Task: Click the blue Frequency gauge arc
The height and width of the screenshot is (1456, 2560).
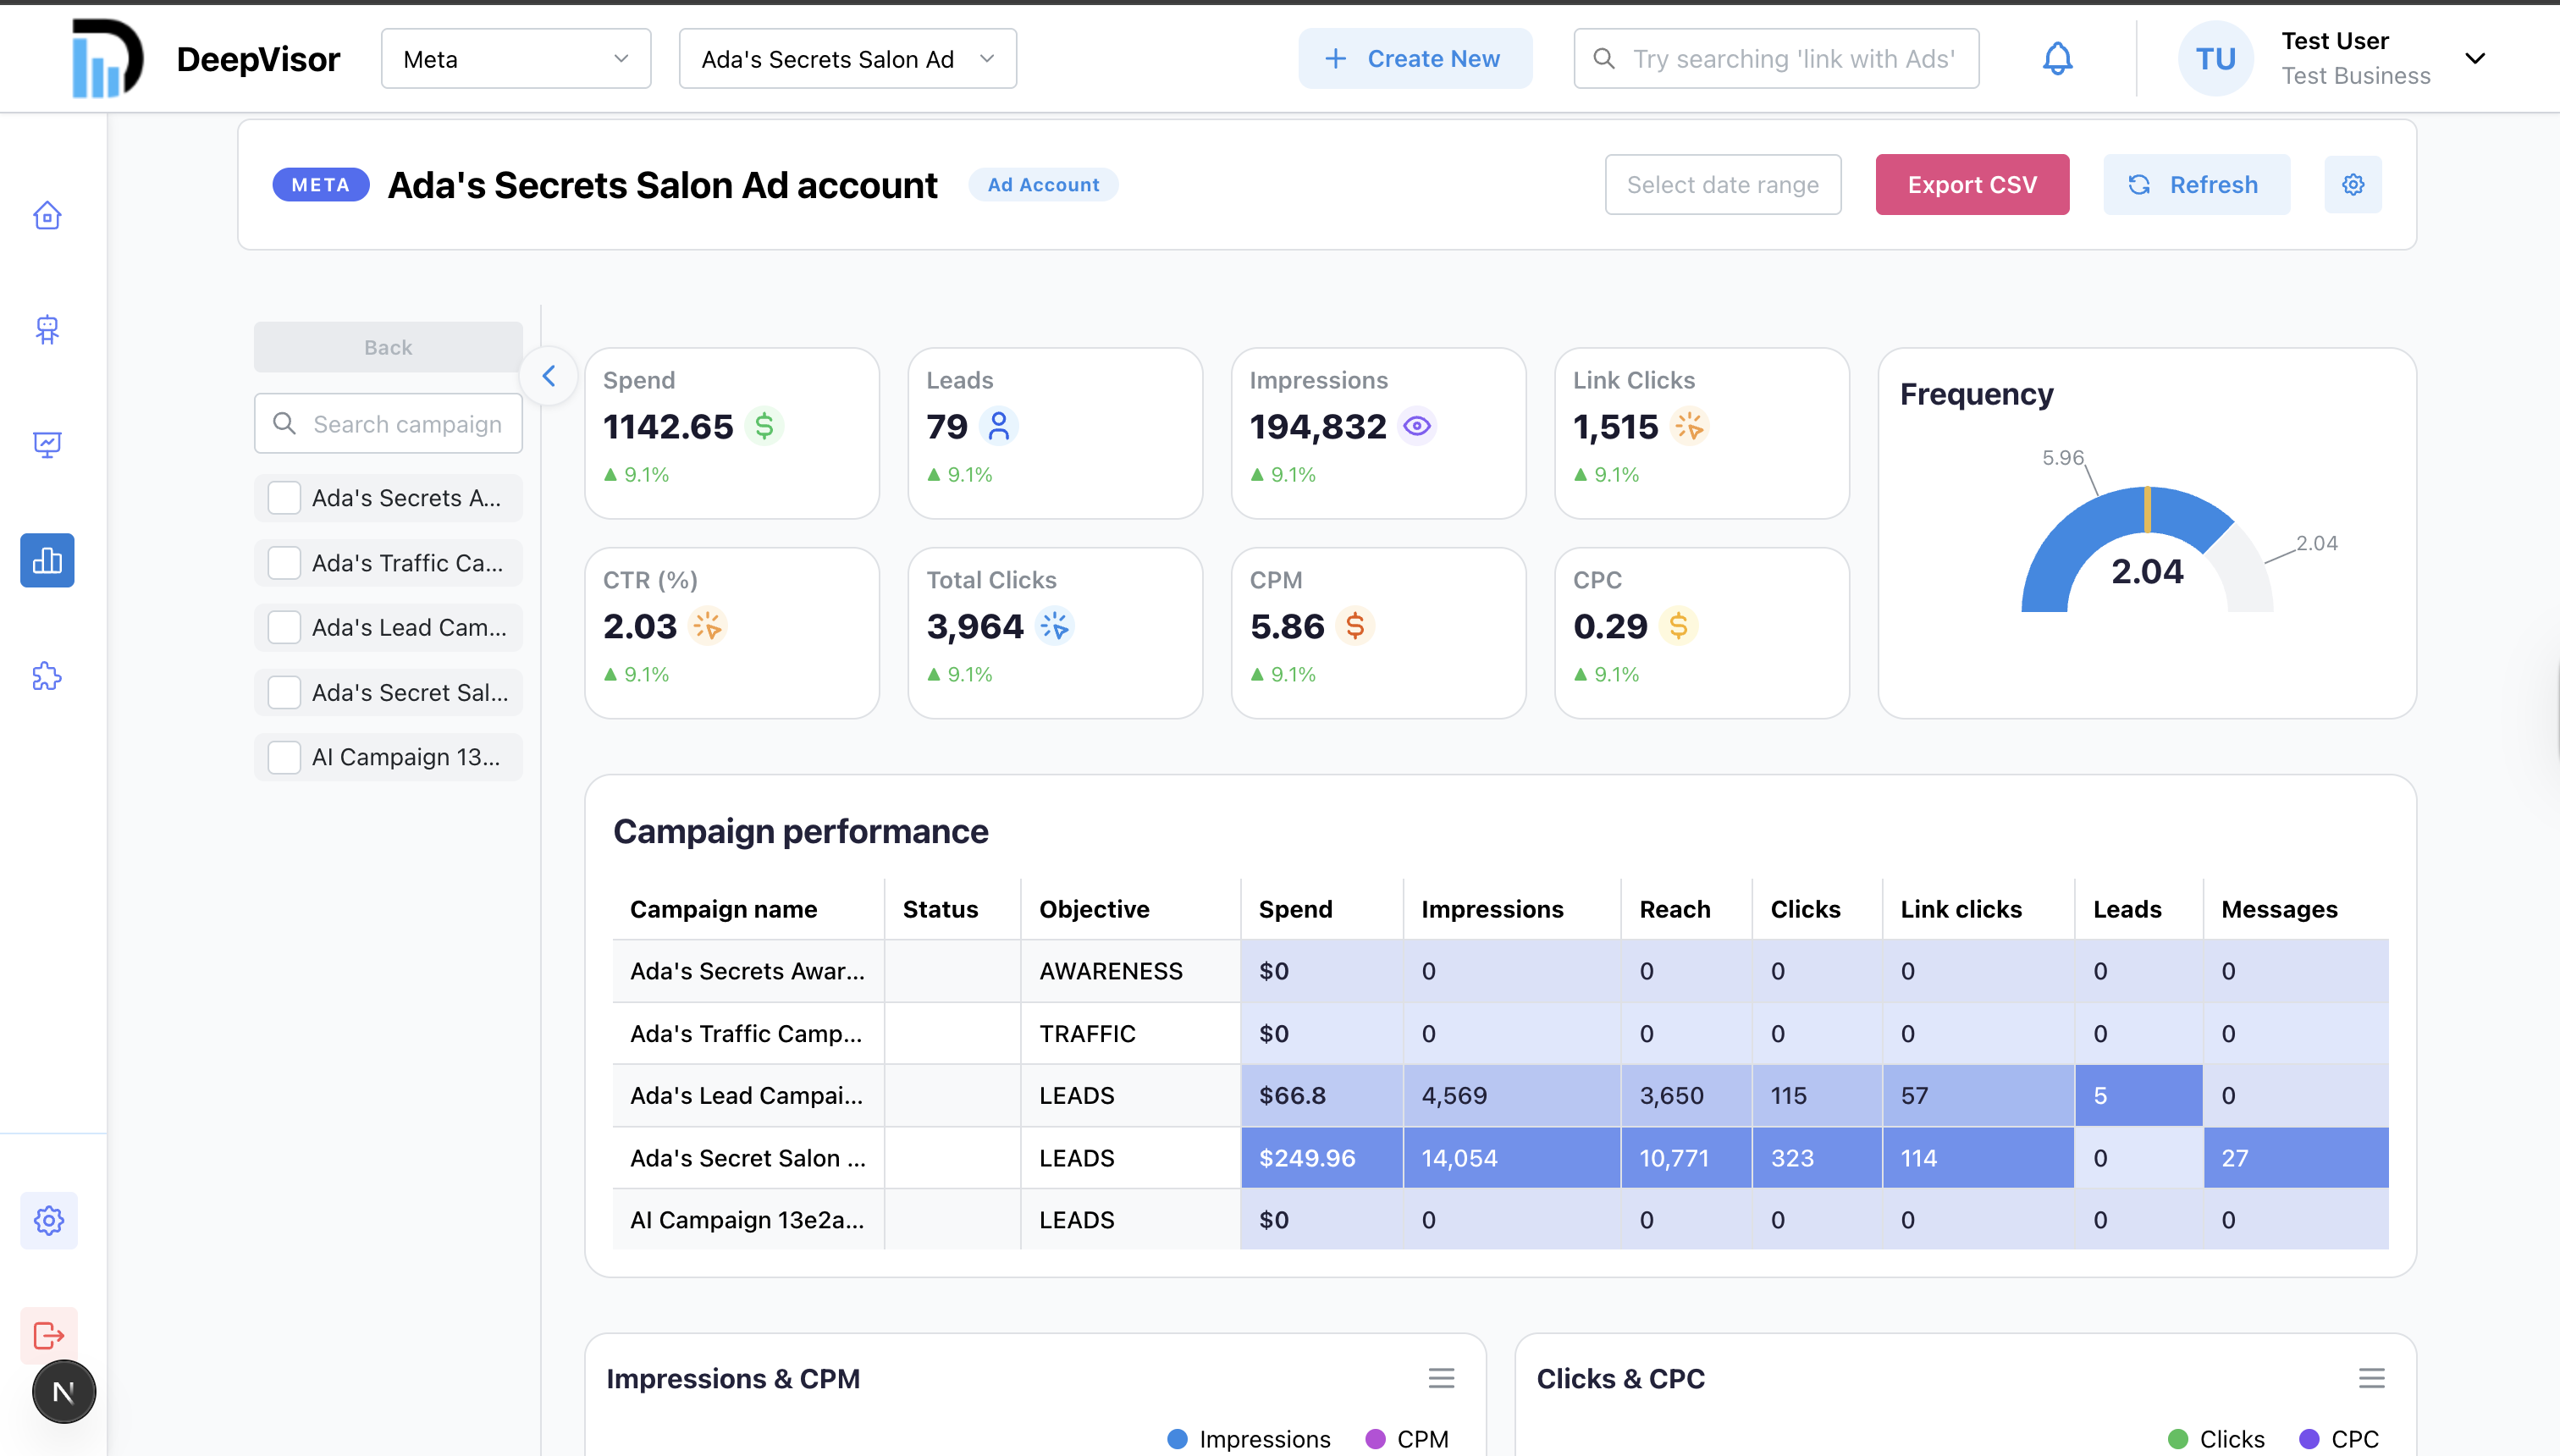Action: click(2075, 540)
